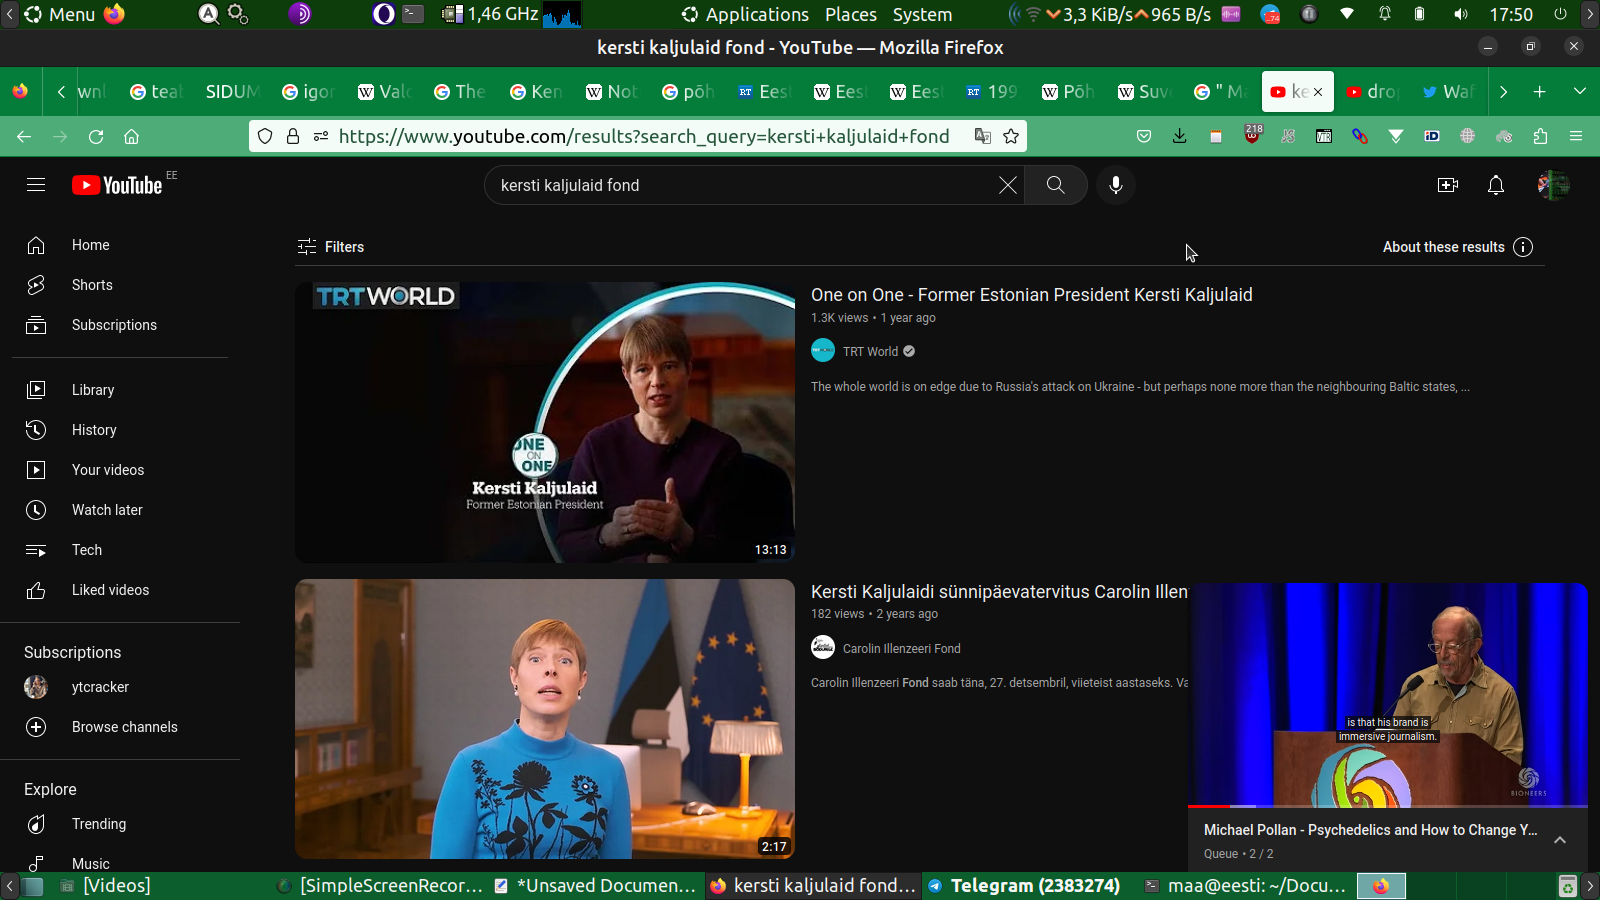Open the power icon in the top panel
This screenshot has height=900, width=1600.
(1560, 14)
